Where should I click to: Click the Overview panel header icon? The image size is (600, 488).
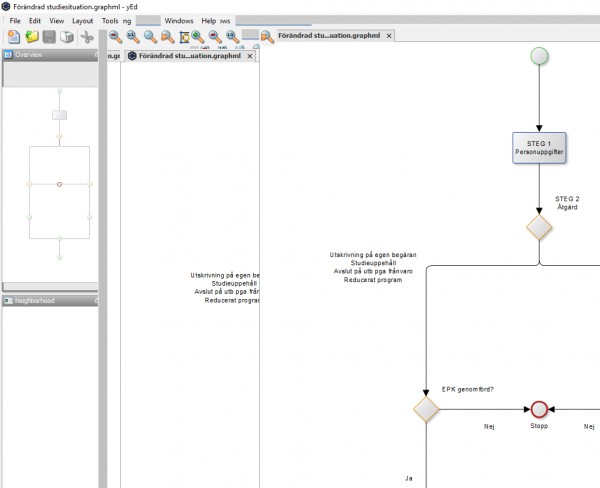8,55
